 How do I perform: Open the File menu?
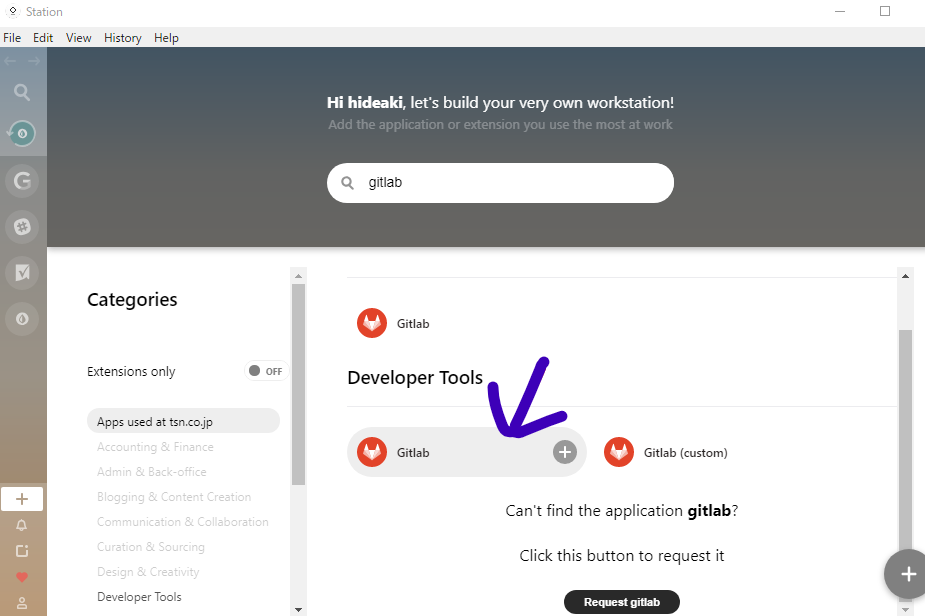(x=12, y=38)
